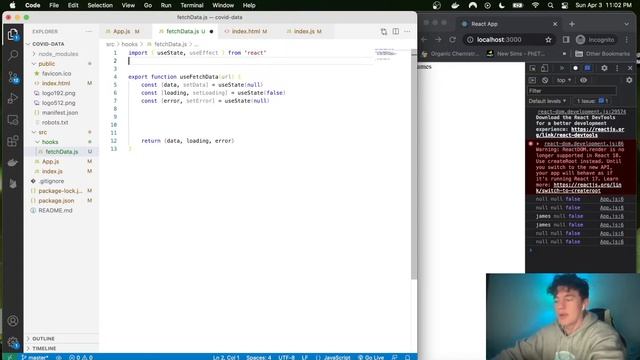Open the Extensions view

(x=13, y=141)
